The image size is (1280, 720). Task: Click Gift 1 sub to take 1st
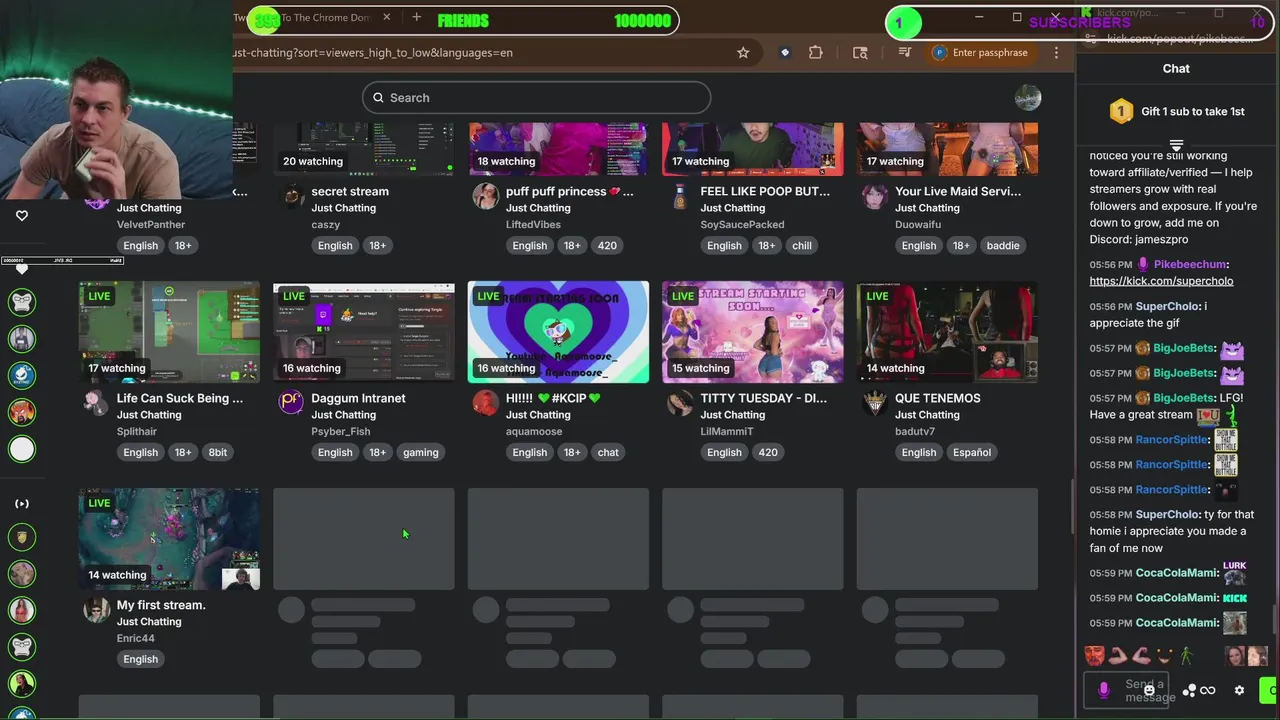(1177, 112)
